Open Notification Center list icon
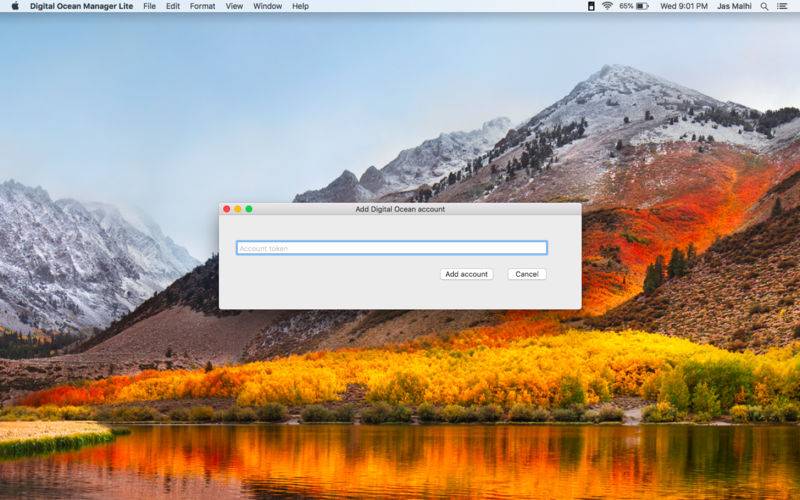This screenshot has width=800, height=500. click(x=782, y=6)
